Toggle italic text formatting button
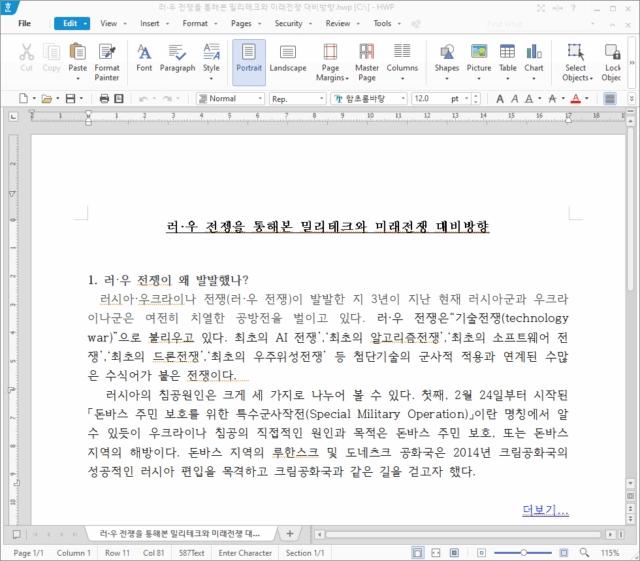This screenshot has height=561, width=640. [514, 98]
